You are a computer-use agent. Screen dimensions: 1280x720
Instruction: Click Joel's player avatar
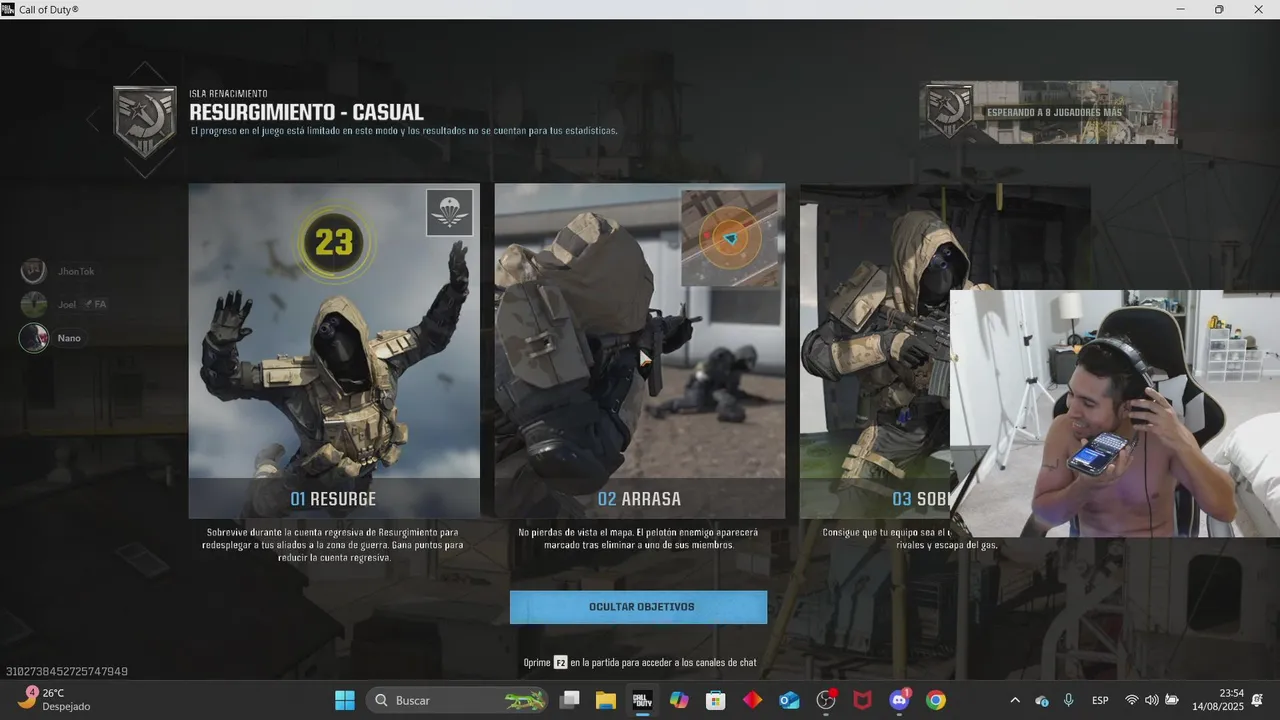(x=34, y=304)
